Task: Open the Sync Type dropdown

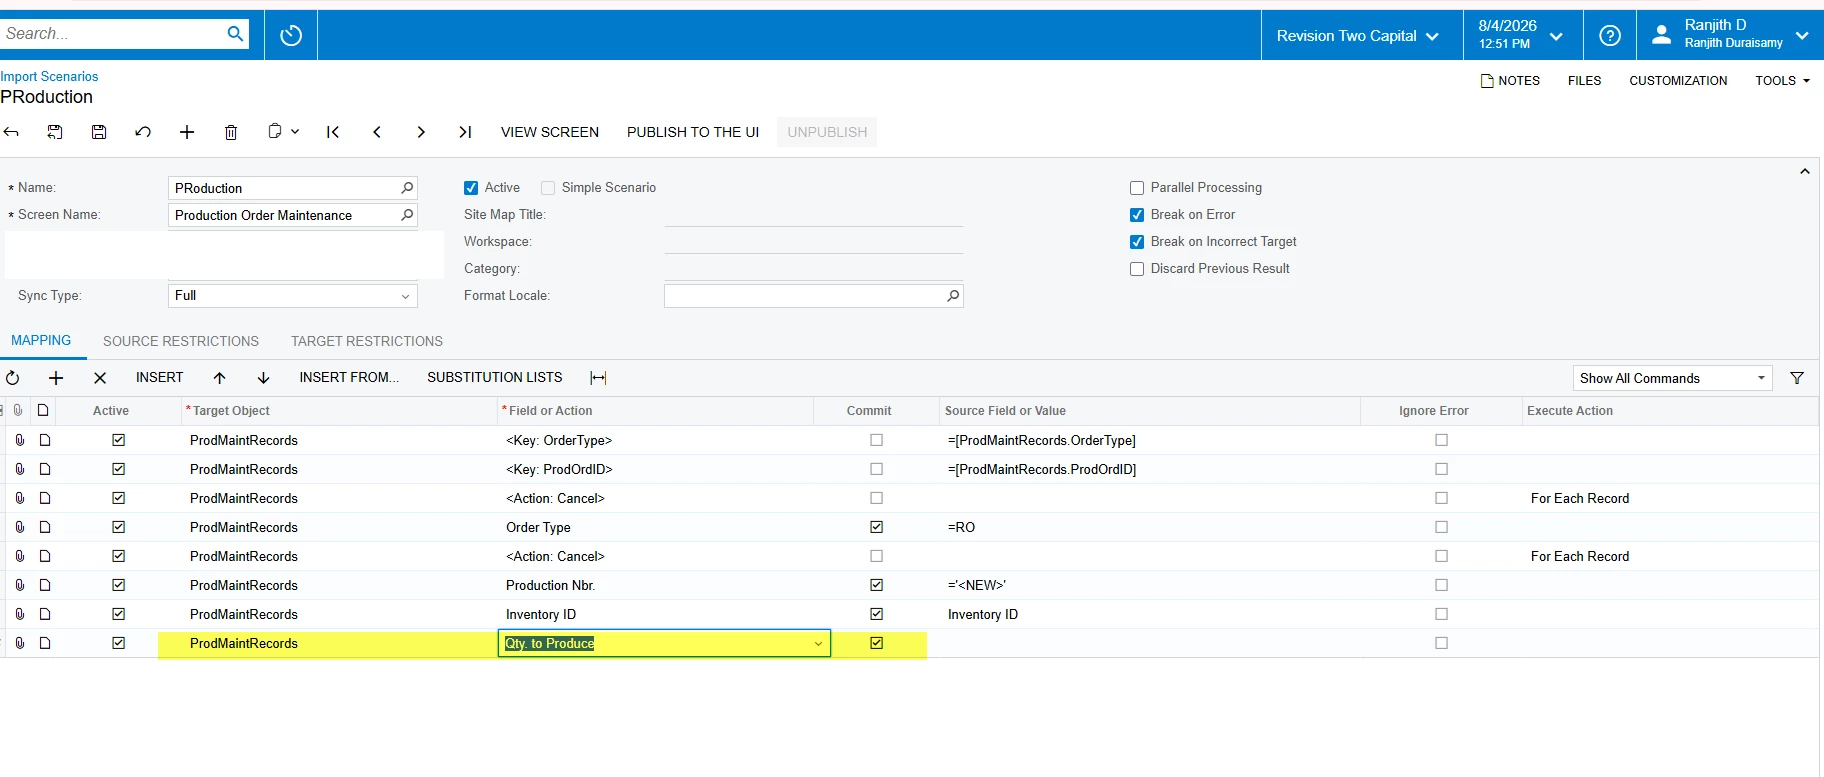Action: point(405,296)
